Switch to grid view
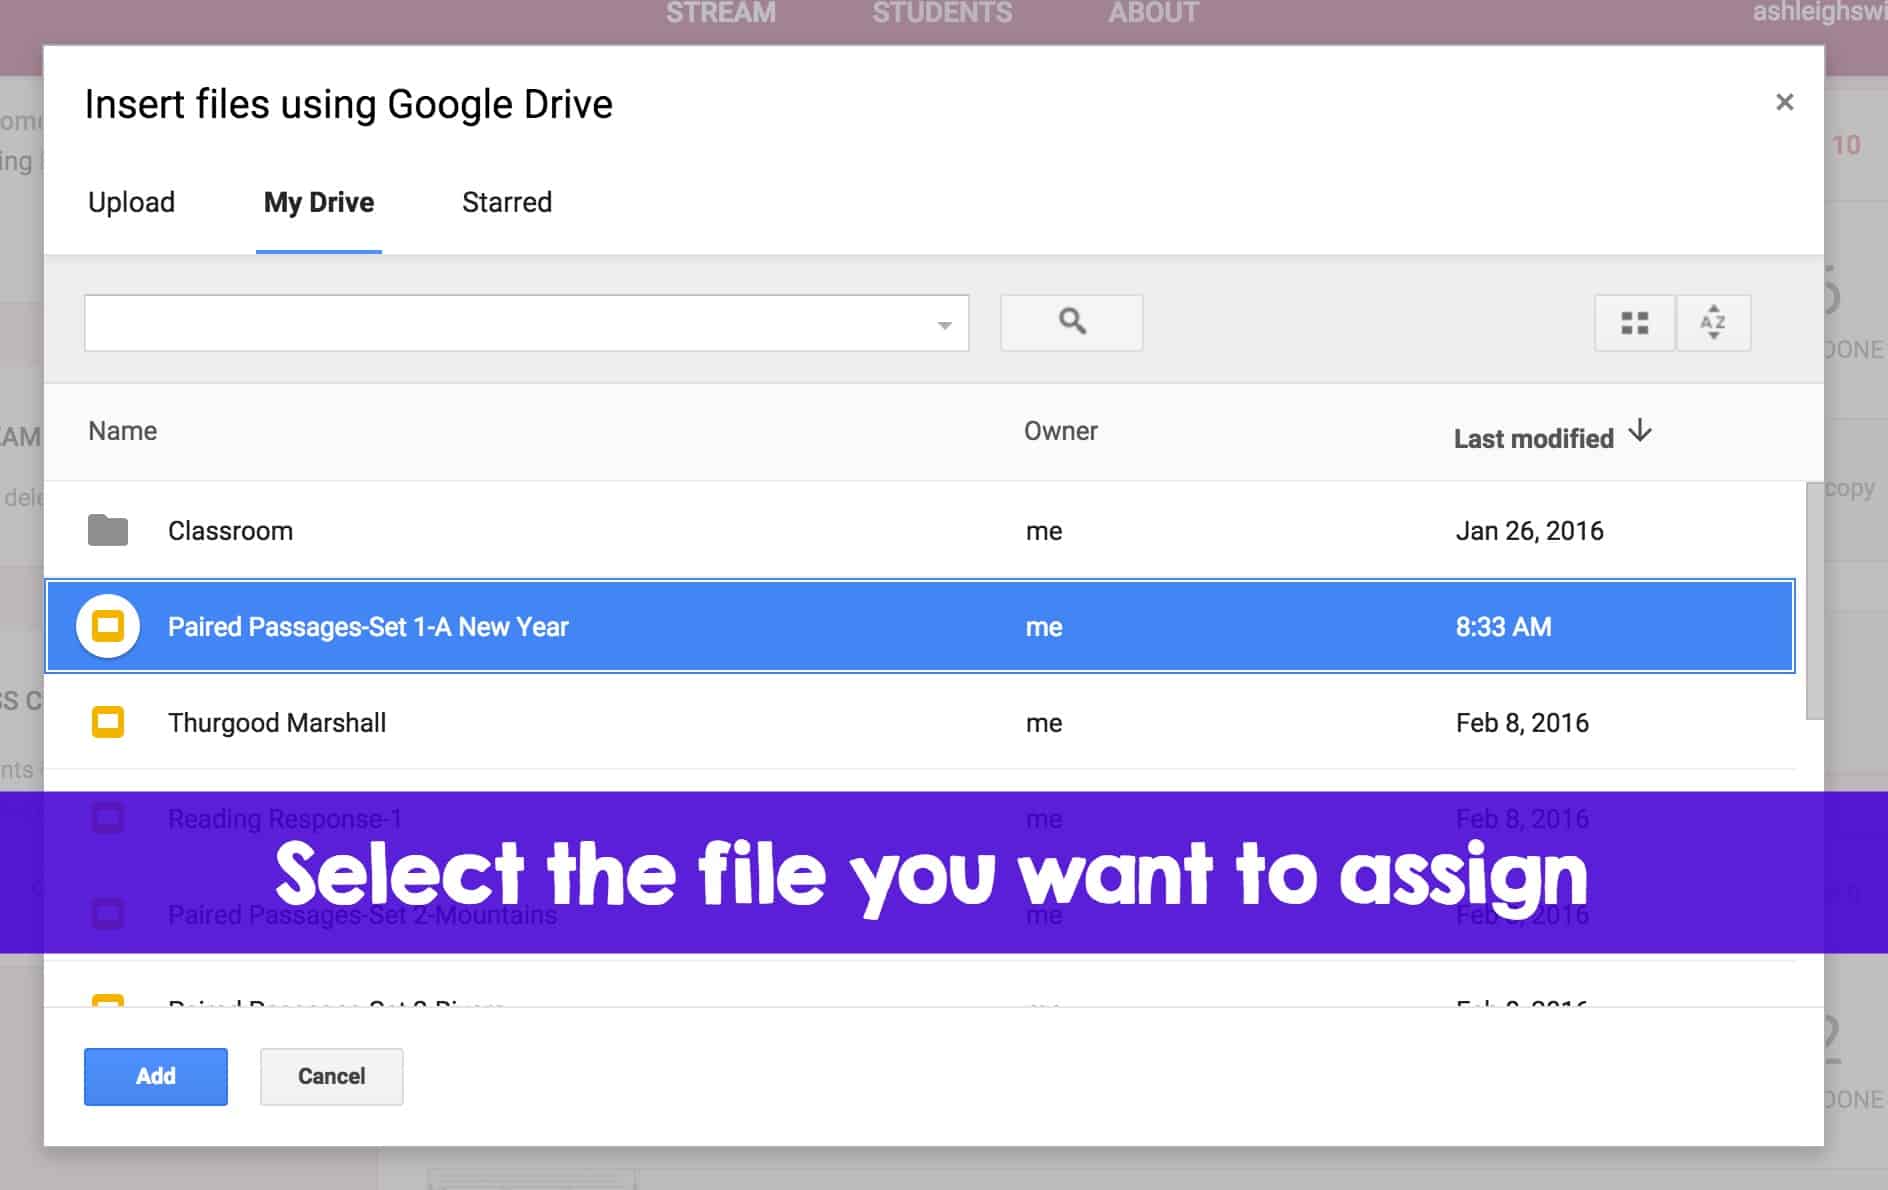 [1634, 322]
